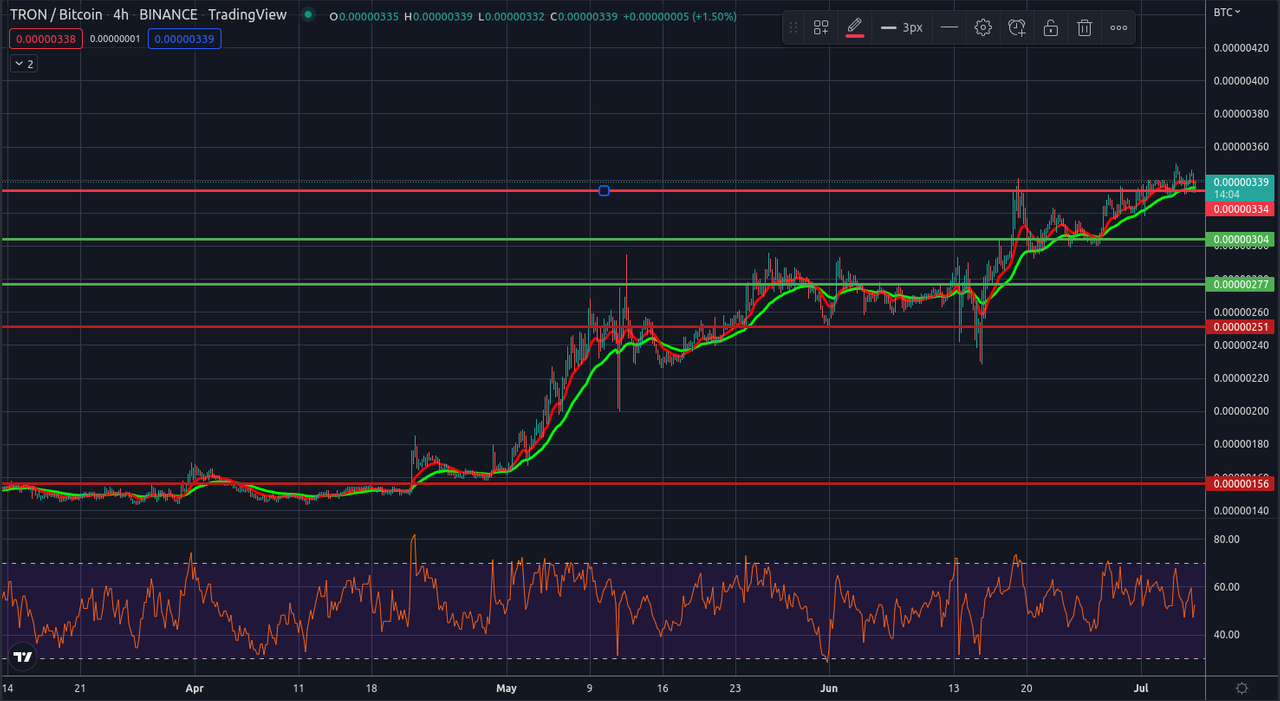
Task: Click the 4h interval text in title
Action: [120, 15]
